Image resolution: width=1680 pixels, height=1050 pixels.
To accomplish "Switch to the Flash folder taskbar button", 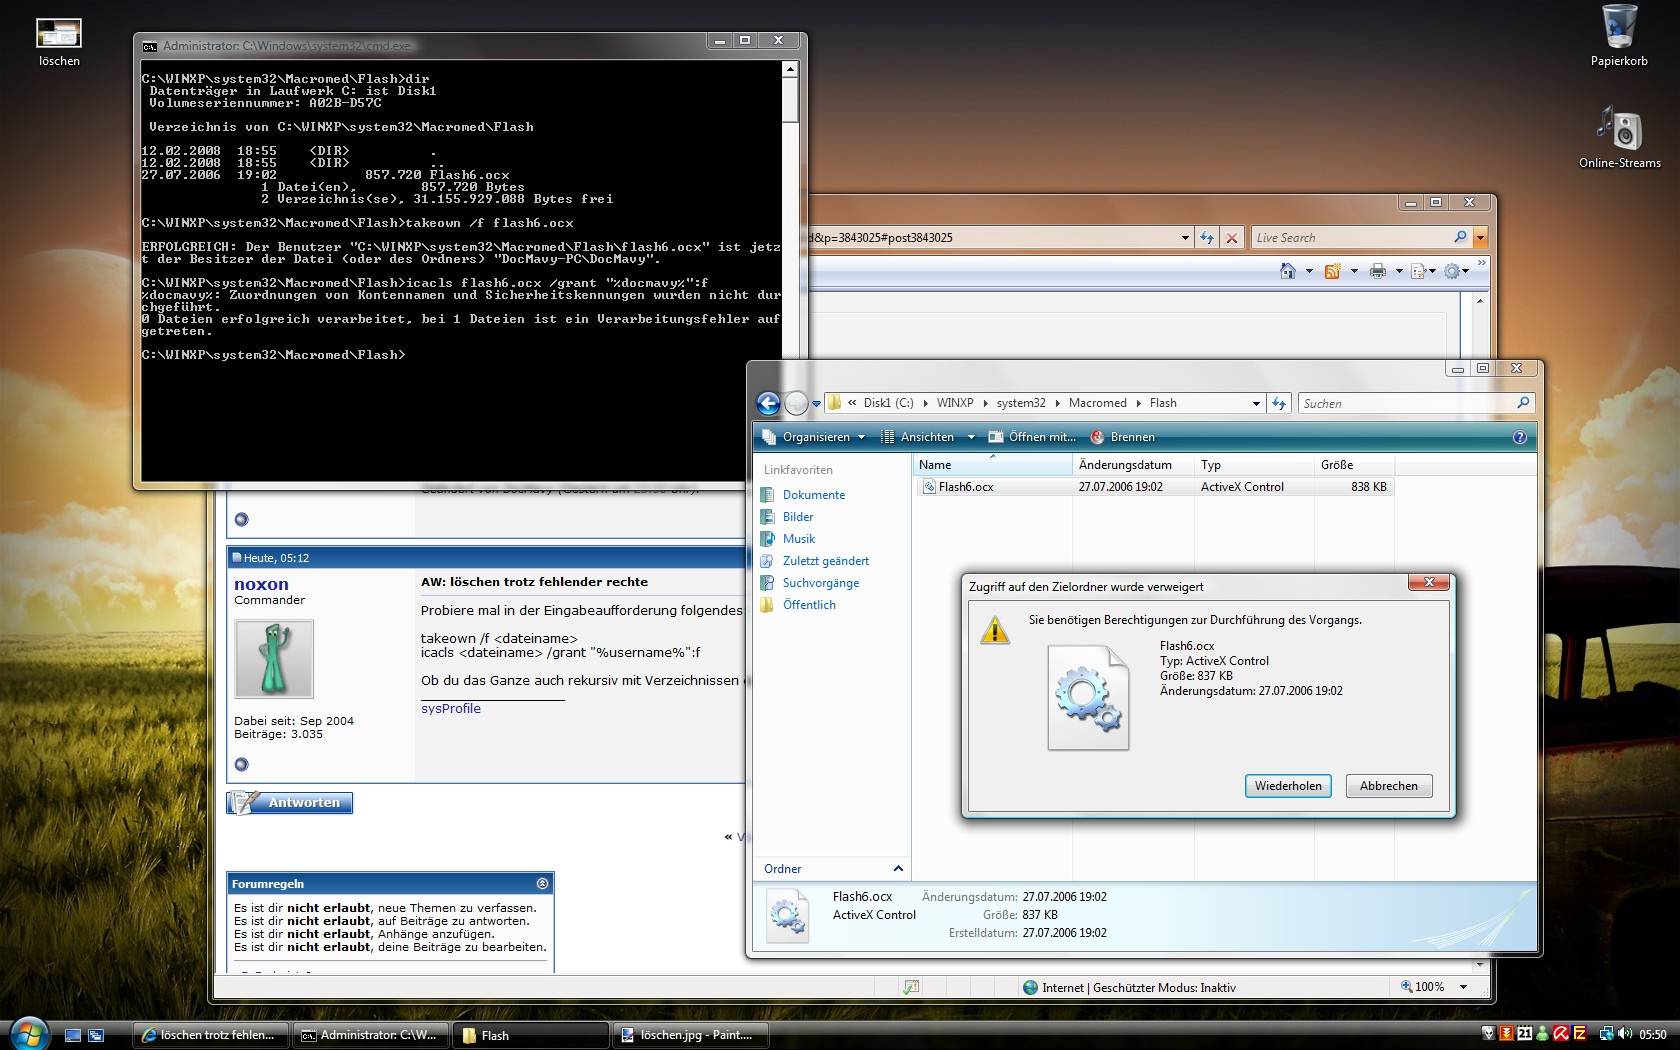I will pyautogui.click(x=530, y=1035).
